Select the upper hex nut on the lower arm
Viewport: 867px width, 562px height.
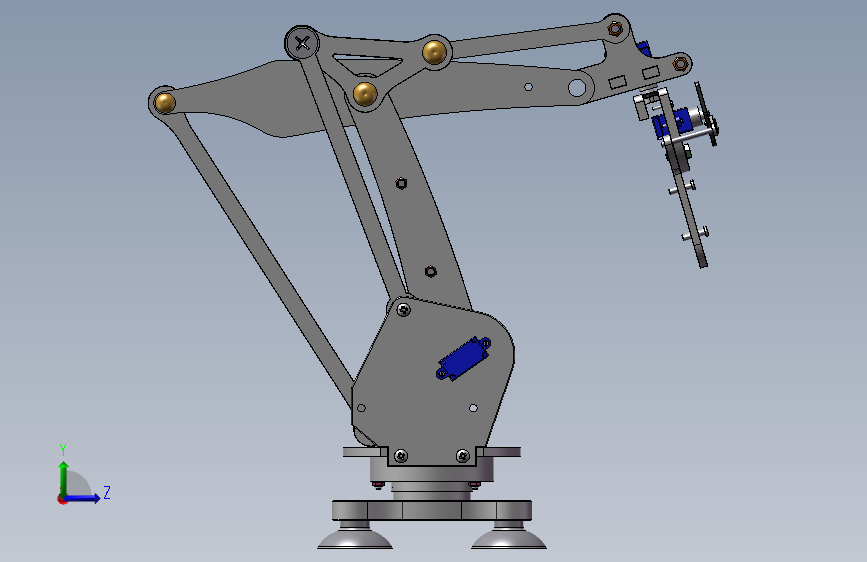click(x=401, y=183)
